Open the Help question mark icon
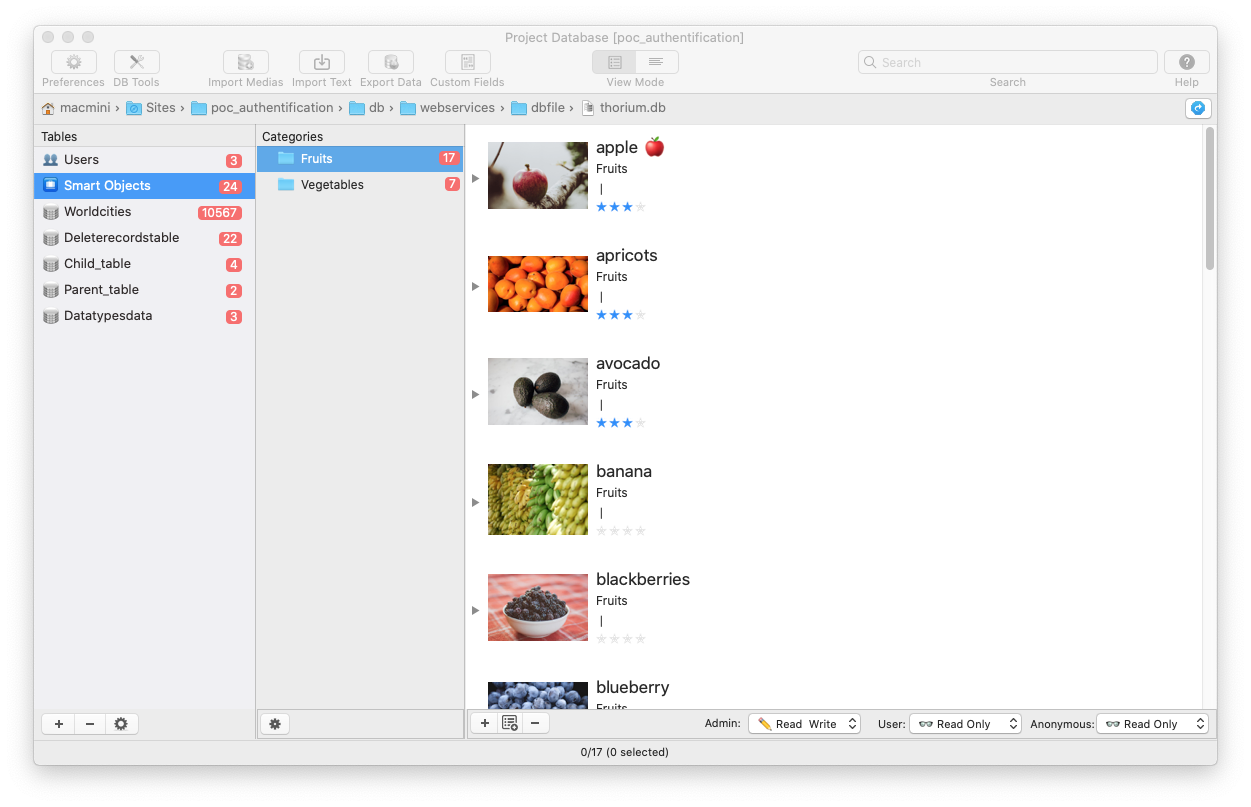 [1186, 62]
